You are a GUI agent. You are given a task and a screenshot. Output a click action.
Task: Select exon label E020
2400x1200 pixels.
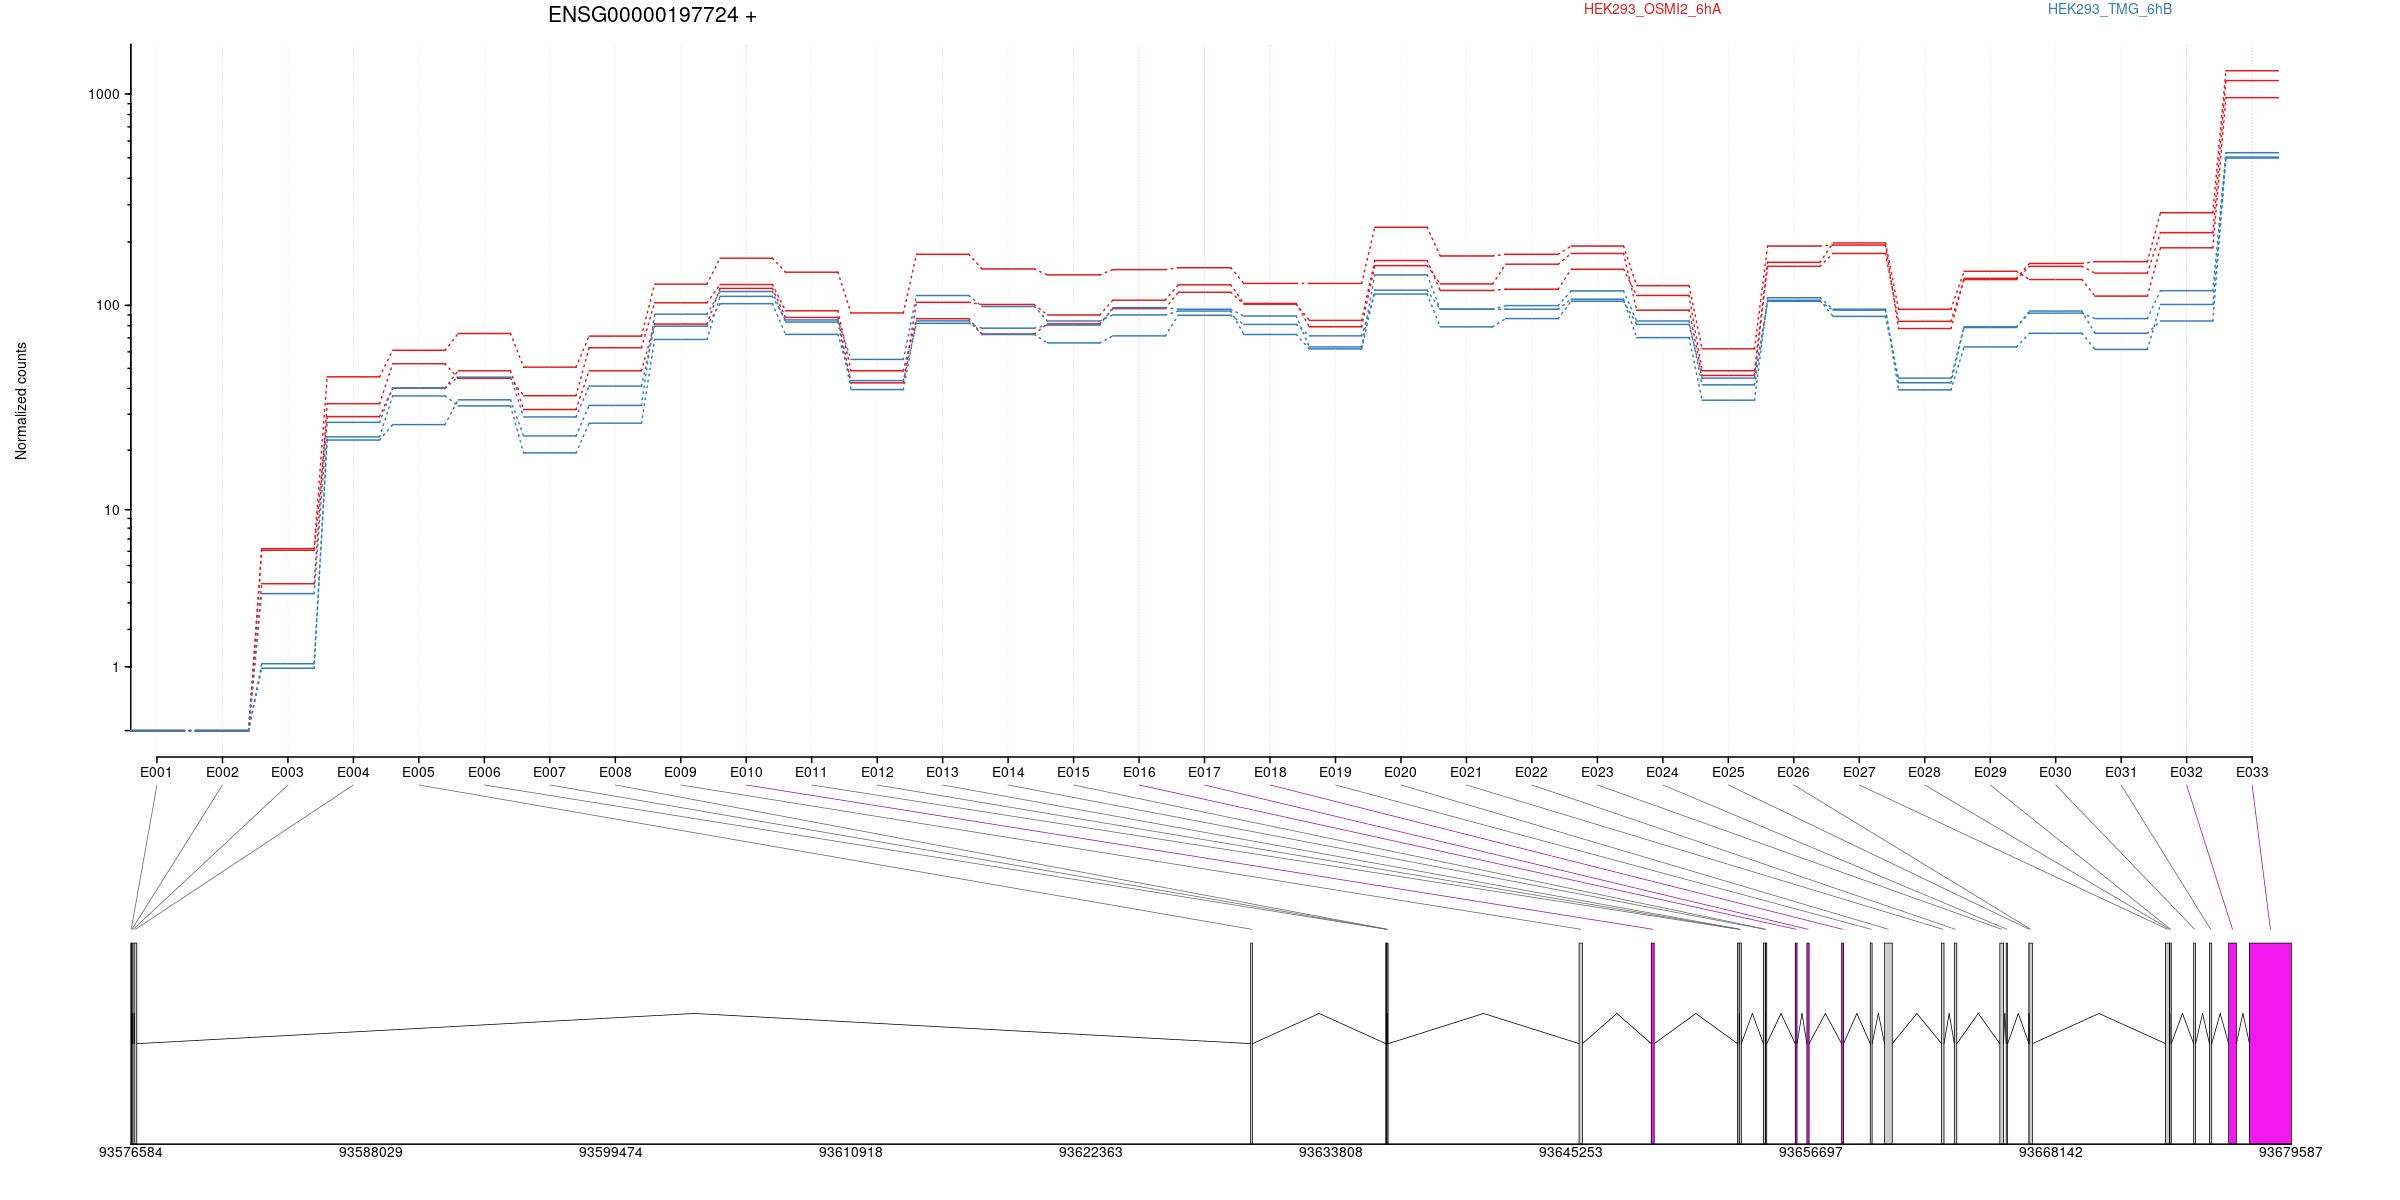click(1400, 772)
